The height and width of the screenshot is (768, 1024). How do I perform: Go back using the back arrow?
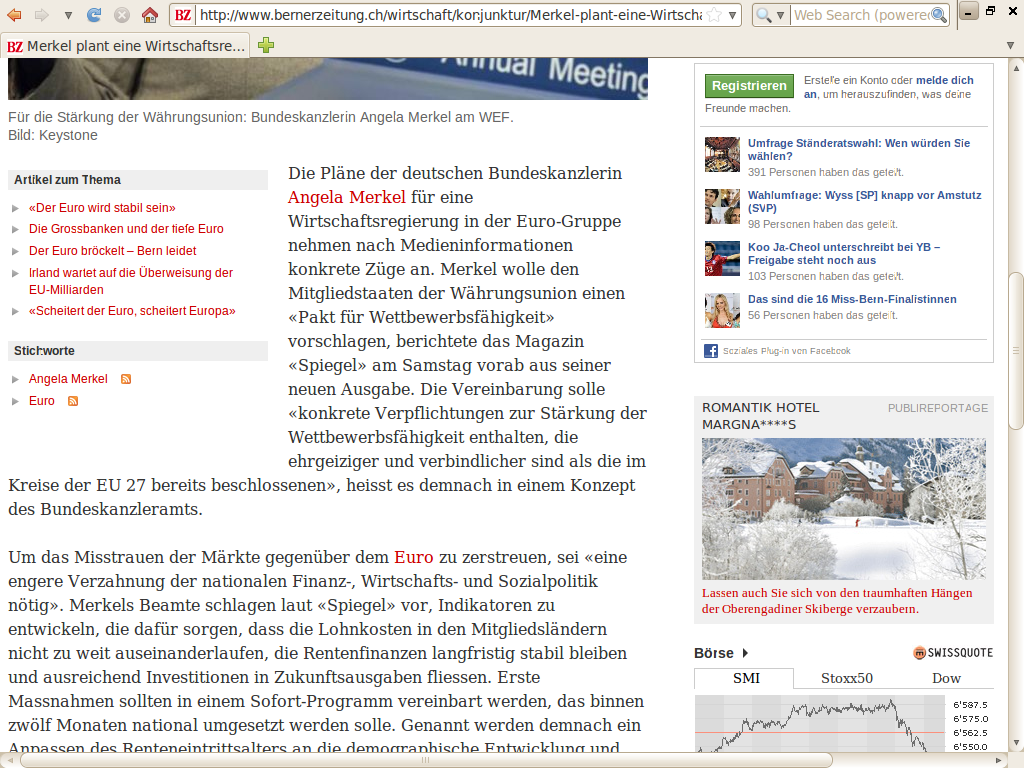pos(13,14)
